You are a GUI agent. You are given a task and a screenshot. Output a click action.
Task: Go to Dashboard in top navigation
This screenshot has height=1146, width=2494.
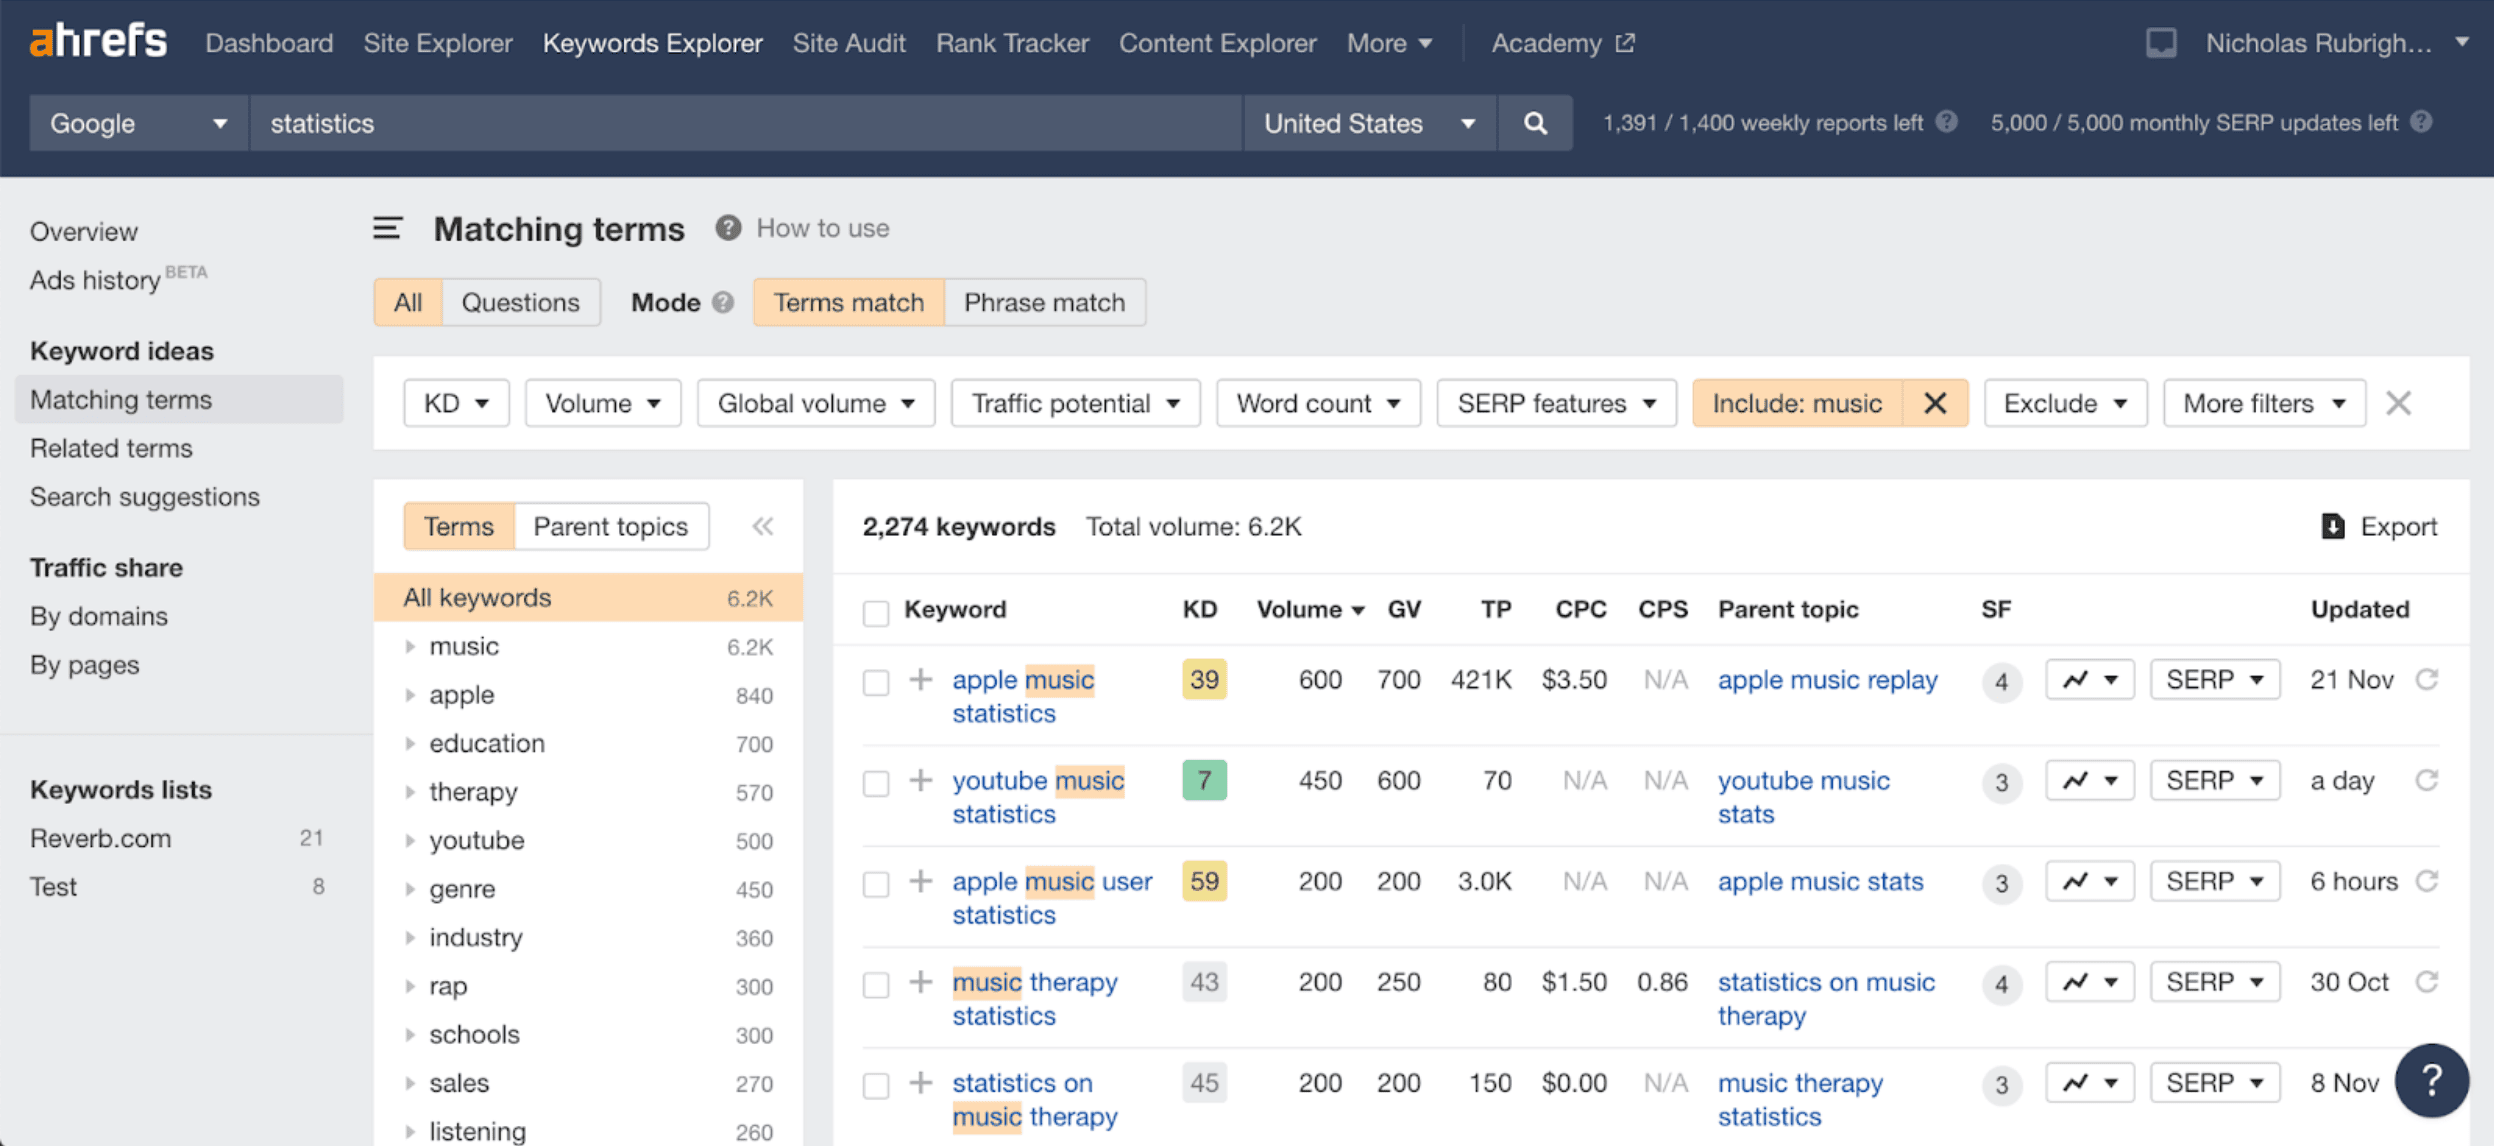tap(269, 43)
